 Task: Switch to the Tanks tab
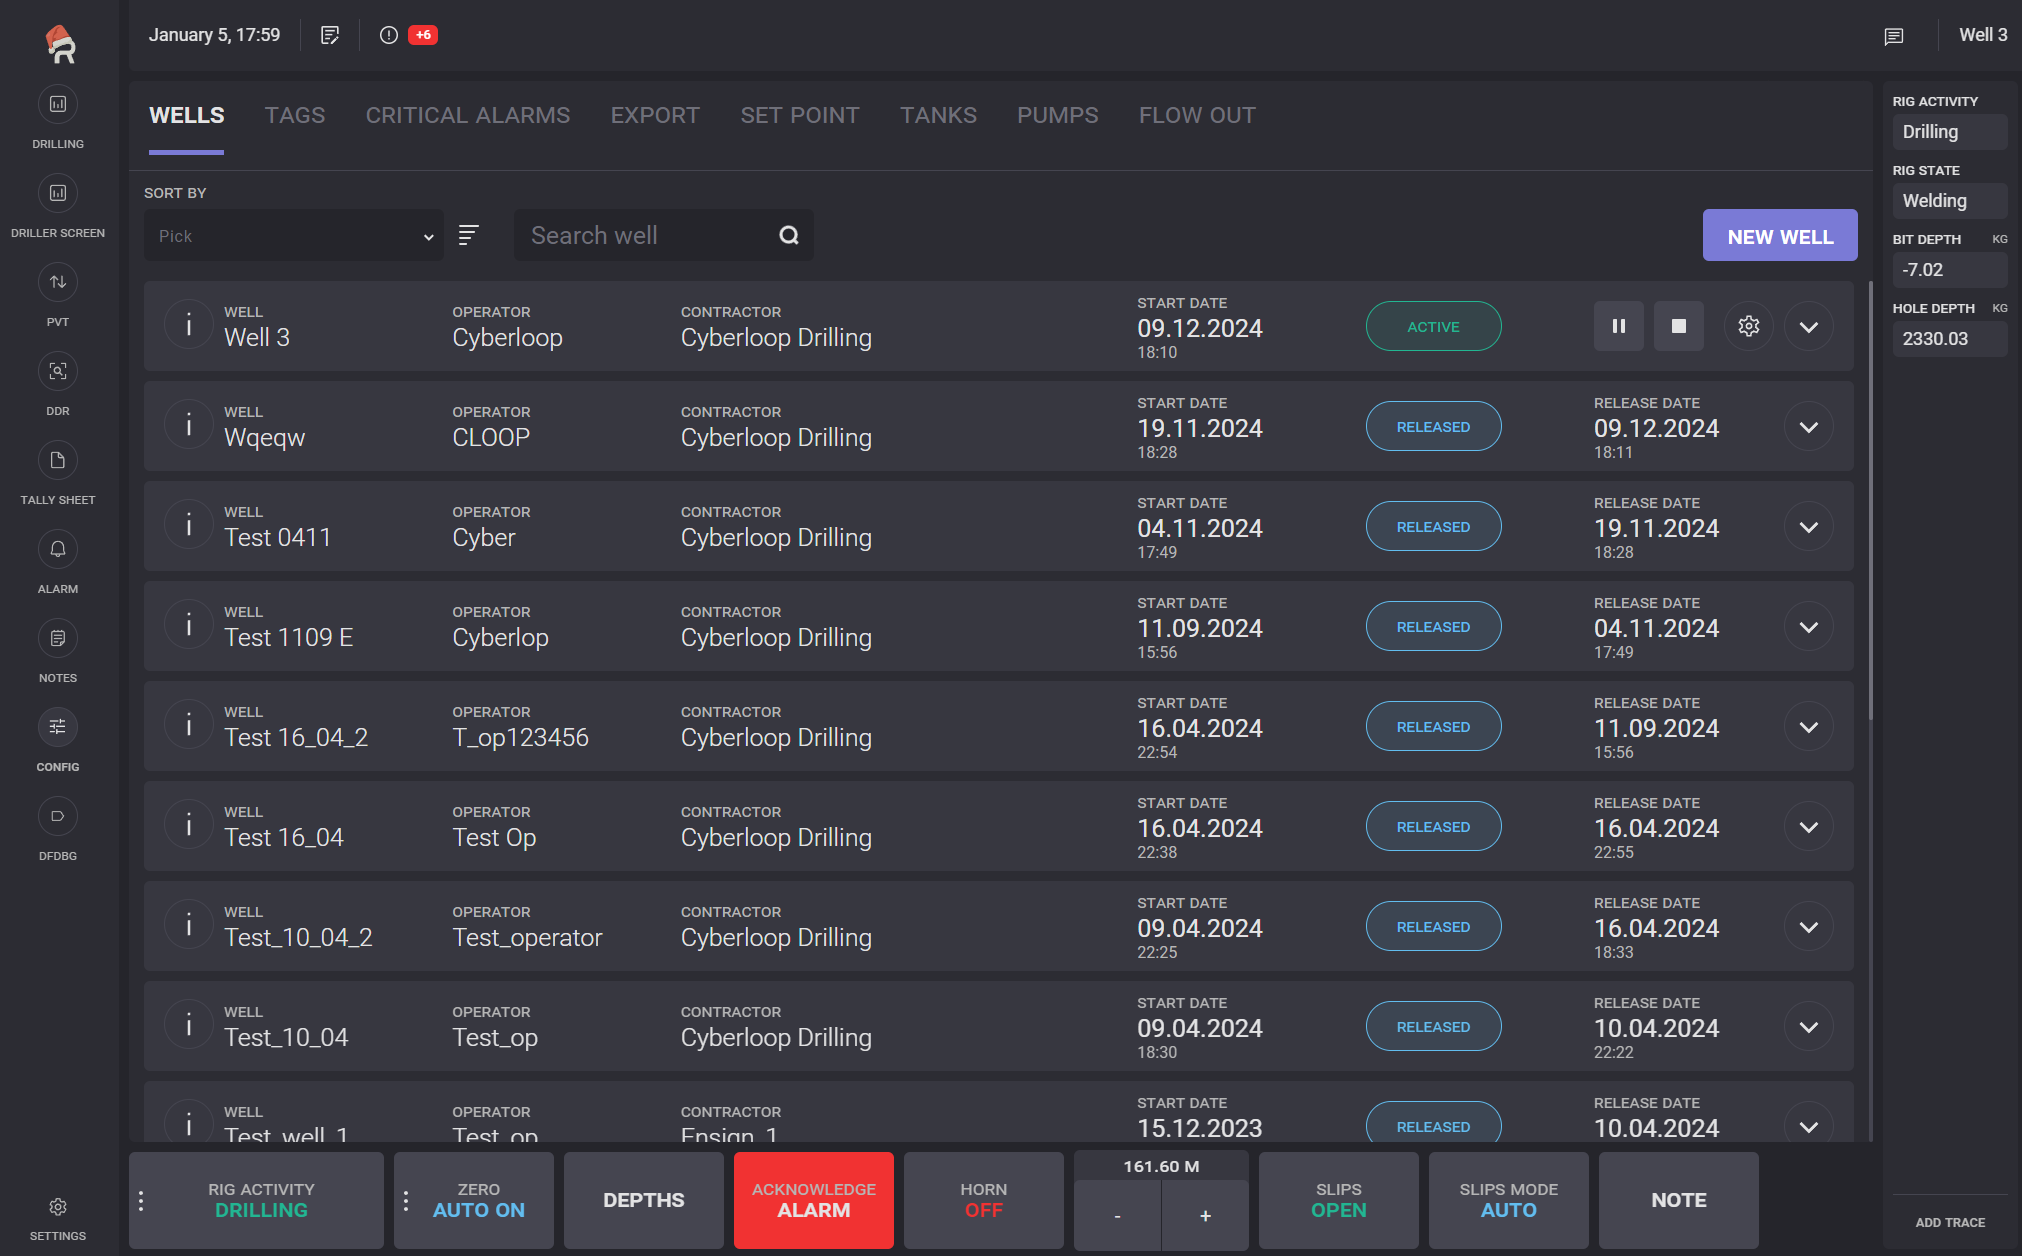pos(937,116)
